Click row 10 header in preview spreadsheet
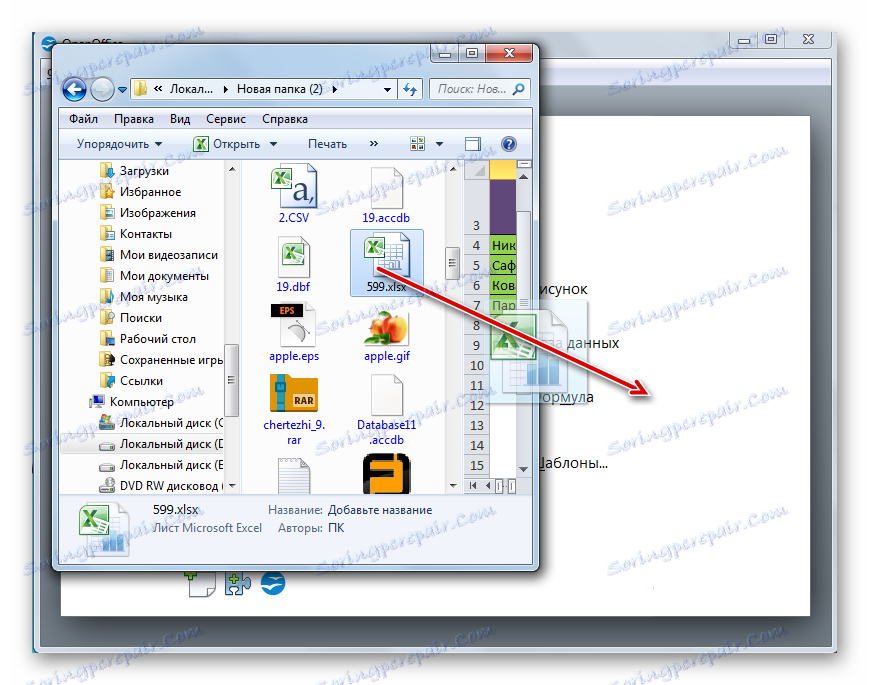Image resolution: width=869 pixels, height=685 pixels. pos(477,366)
